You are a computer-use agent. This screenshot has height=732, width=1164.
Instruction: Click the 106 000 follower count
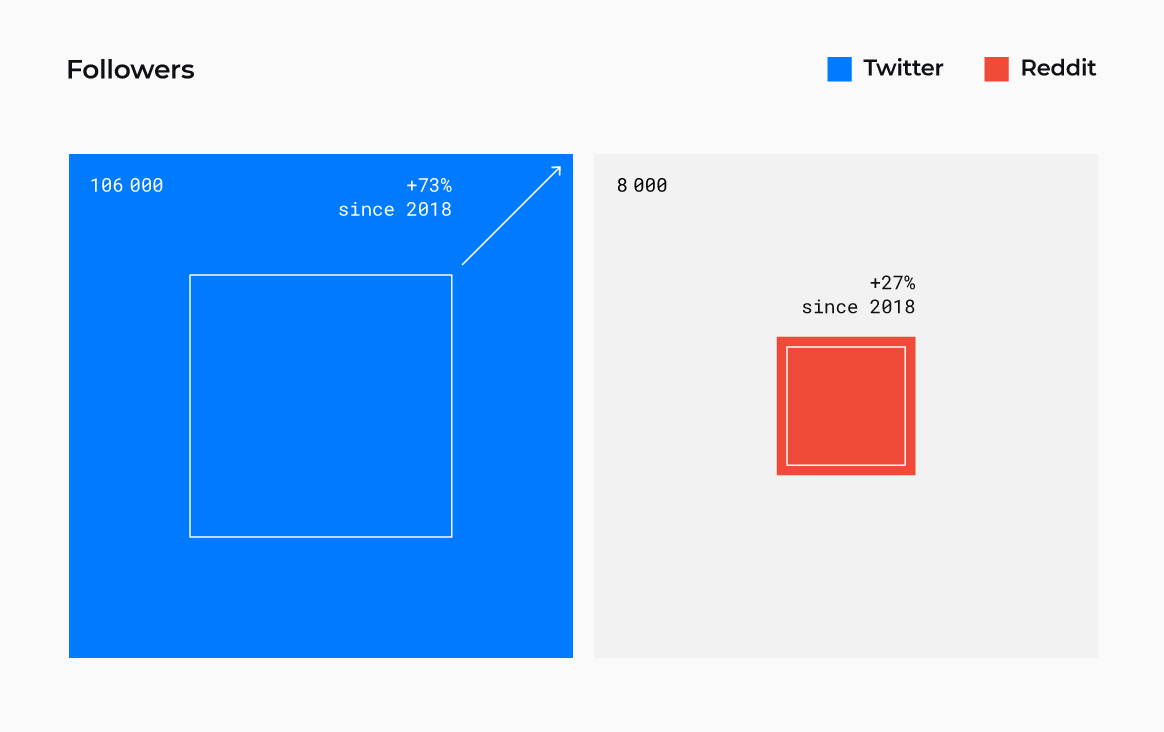pos(127,186)
